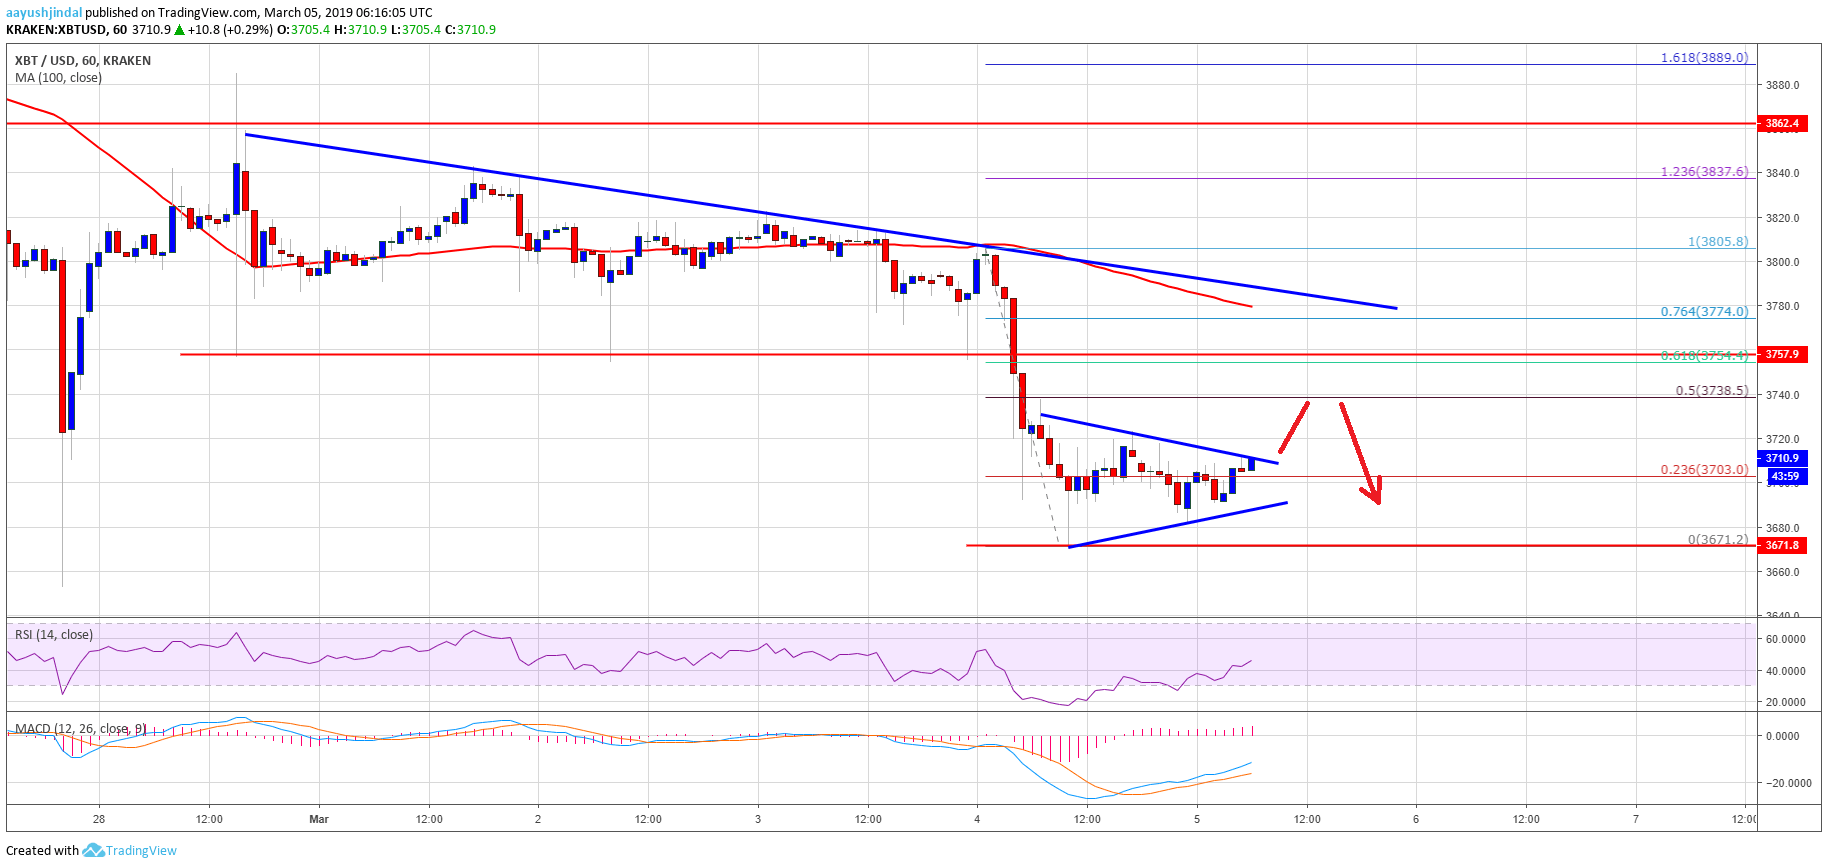Click the '6' date on time axis
Image resolution: width=1828 pixels, height=868 pixels.
click(1416, 819)
